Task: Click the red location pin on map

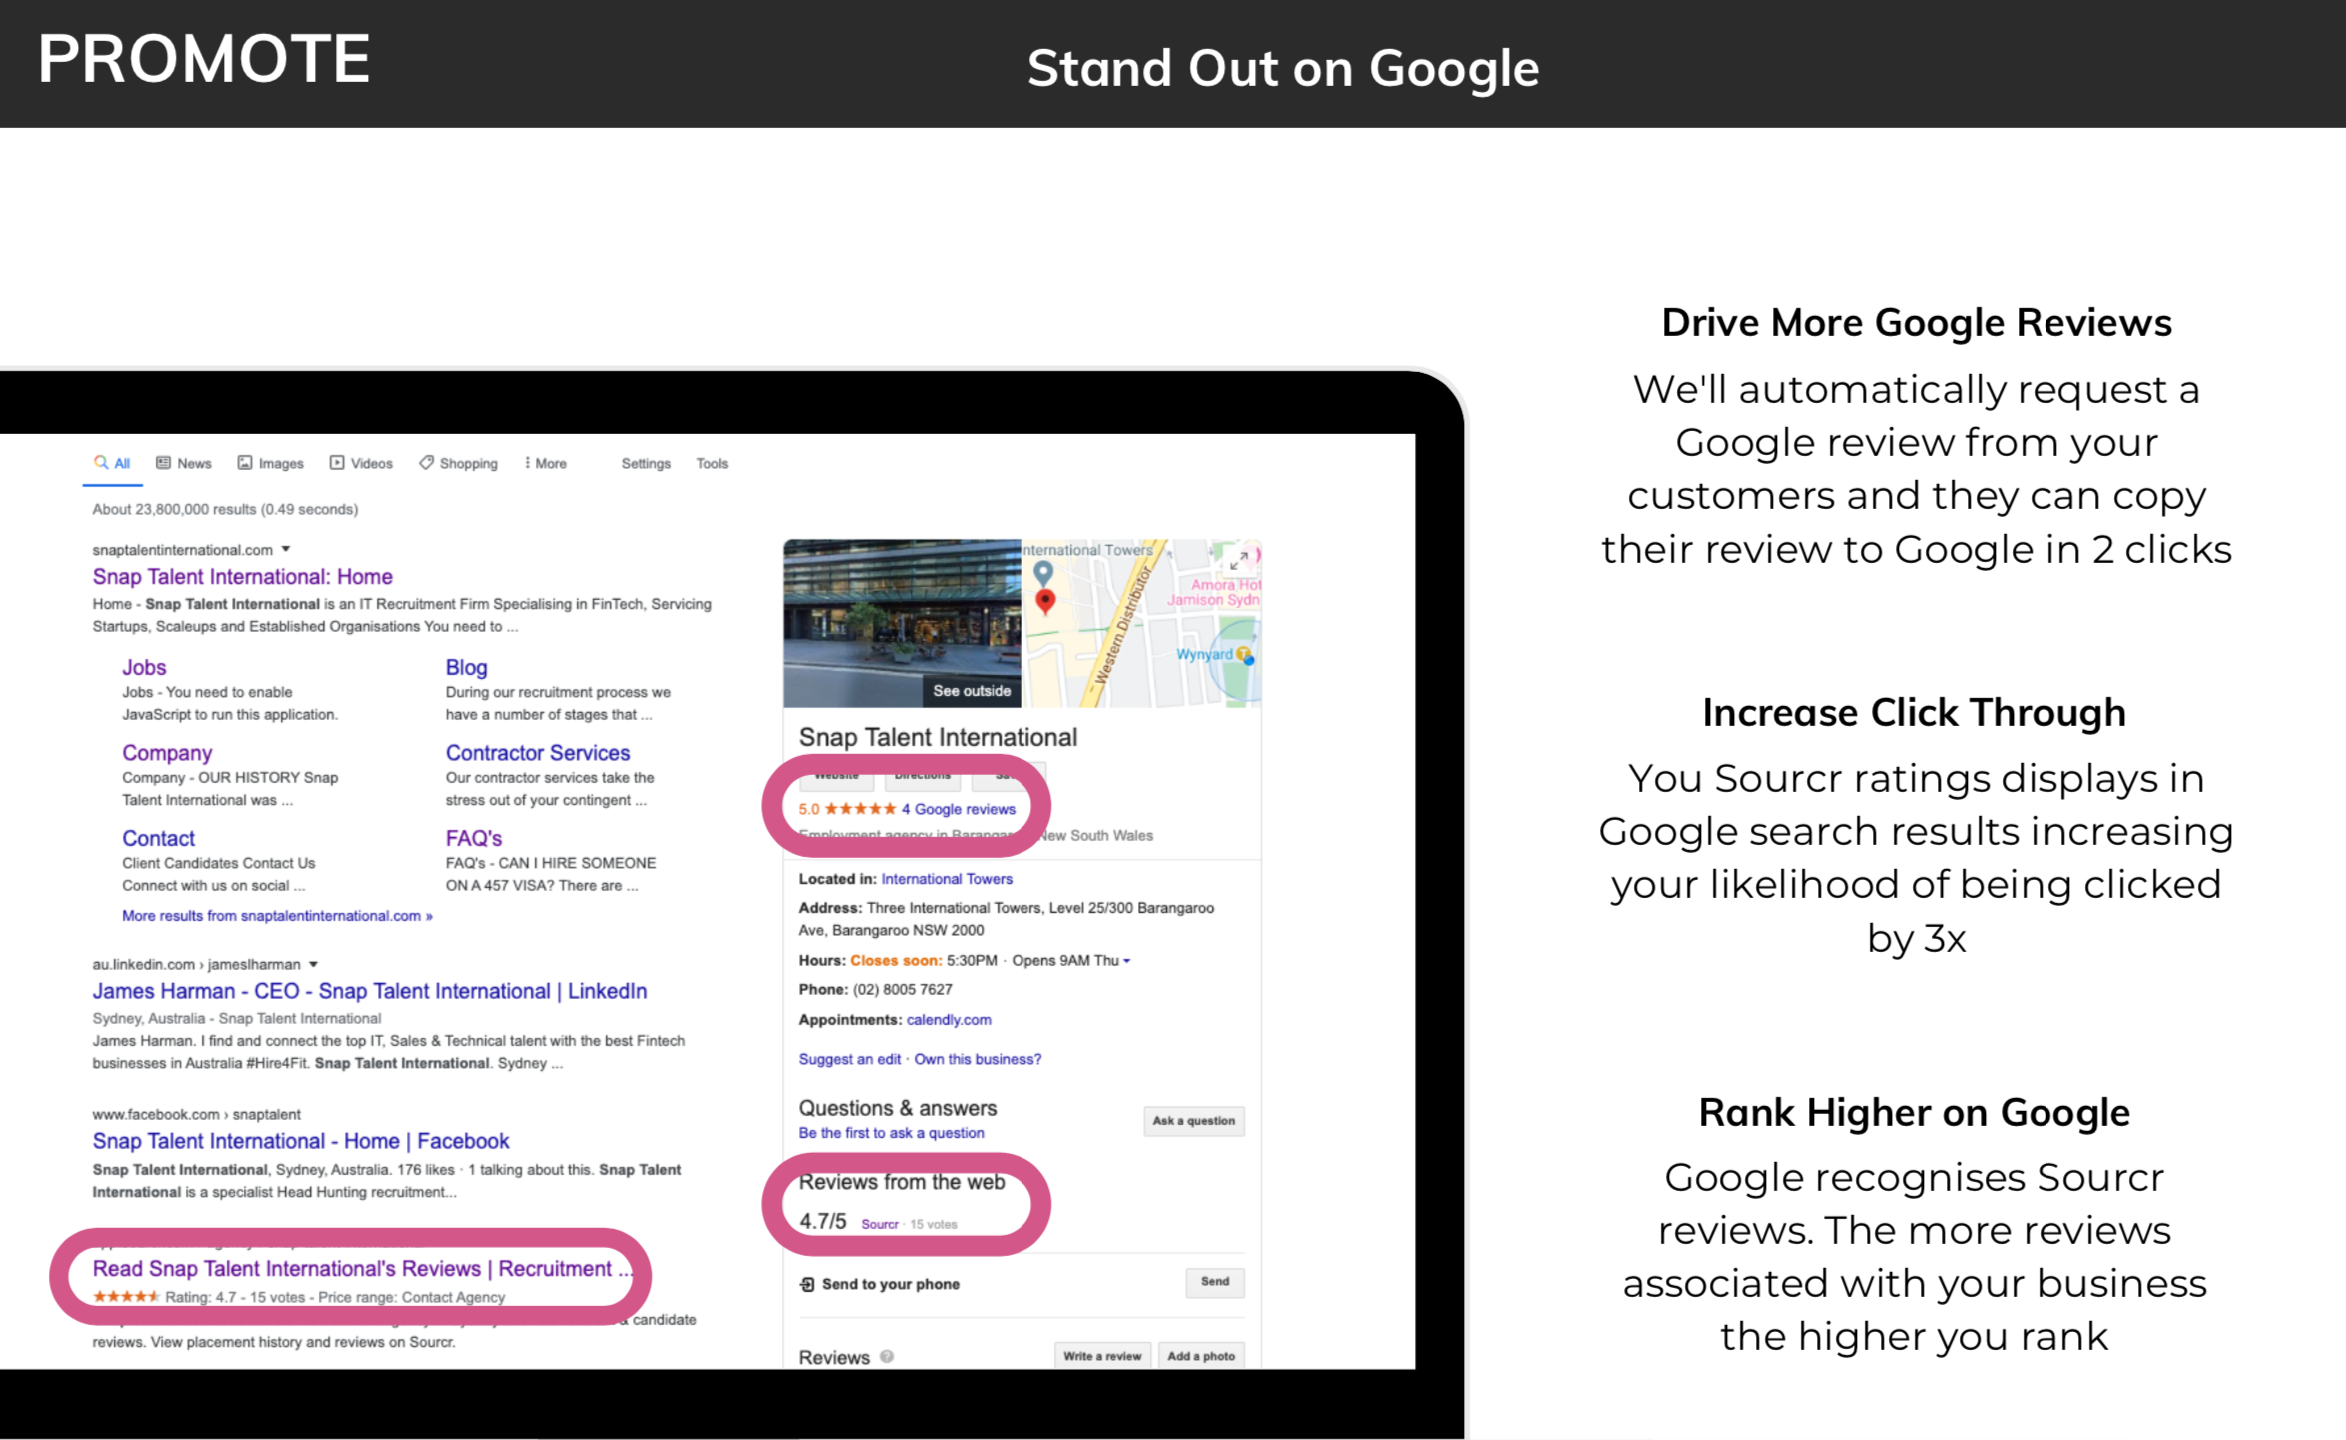Action: point(1045,601)
